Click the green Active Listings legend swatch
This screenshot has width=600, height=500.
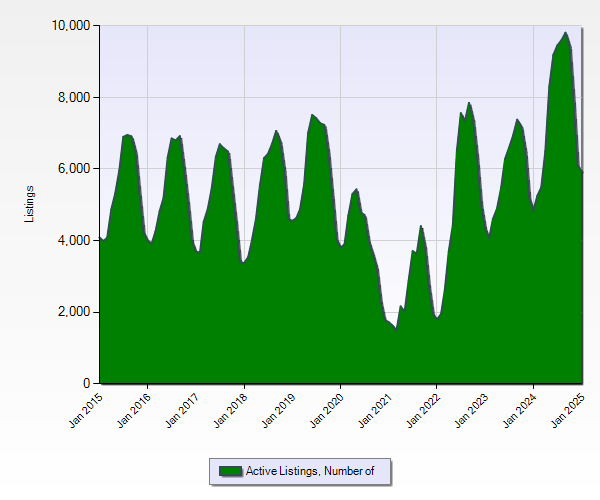click(230, 471)
